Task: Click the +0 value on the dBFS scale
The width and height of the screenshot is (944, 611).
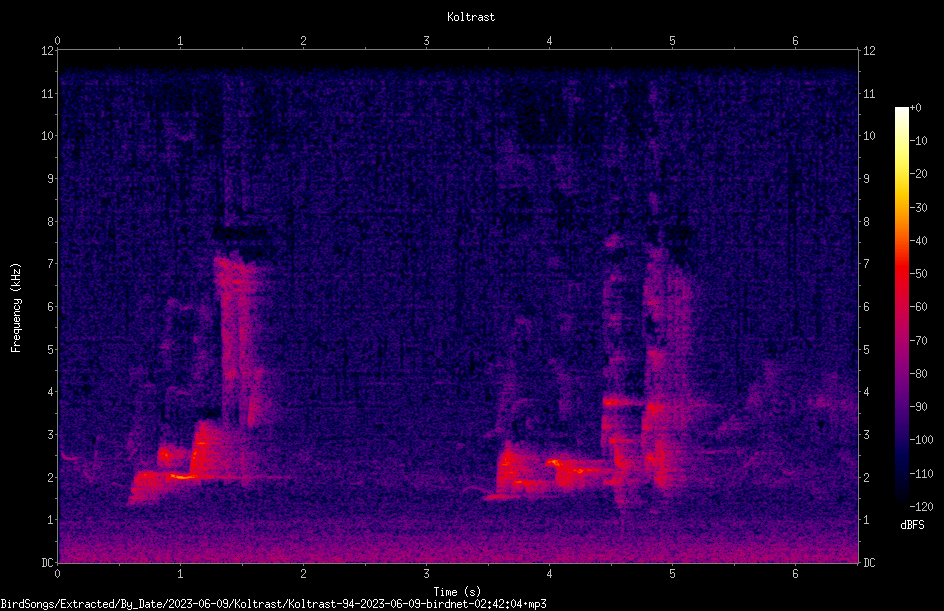Action: tap(916, 108)
